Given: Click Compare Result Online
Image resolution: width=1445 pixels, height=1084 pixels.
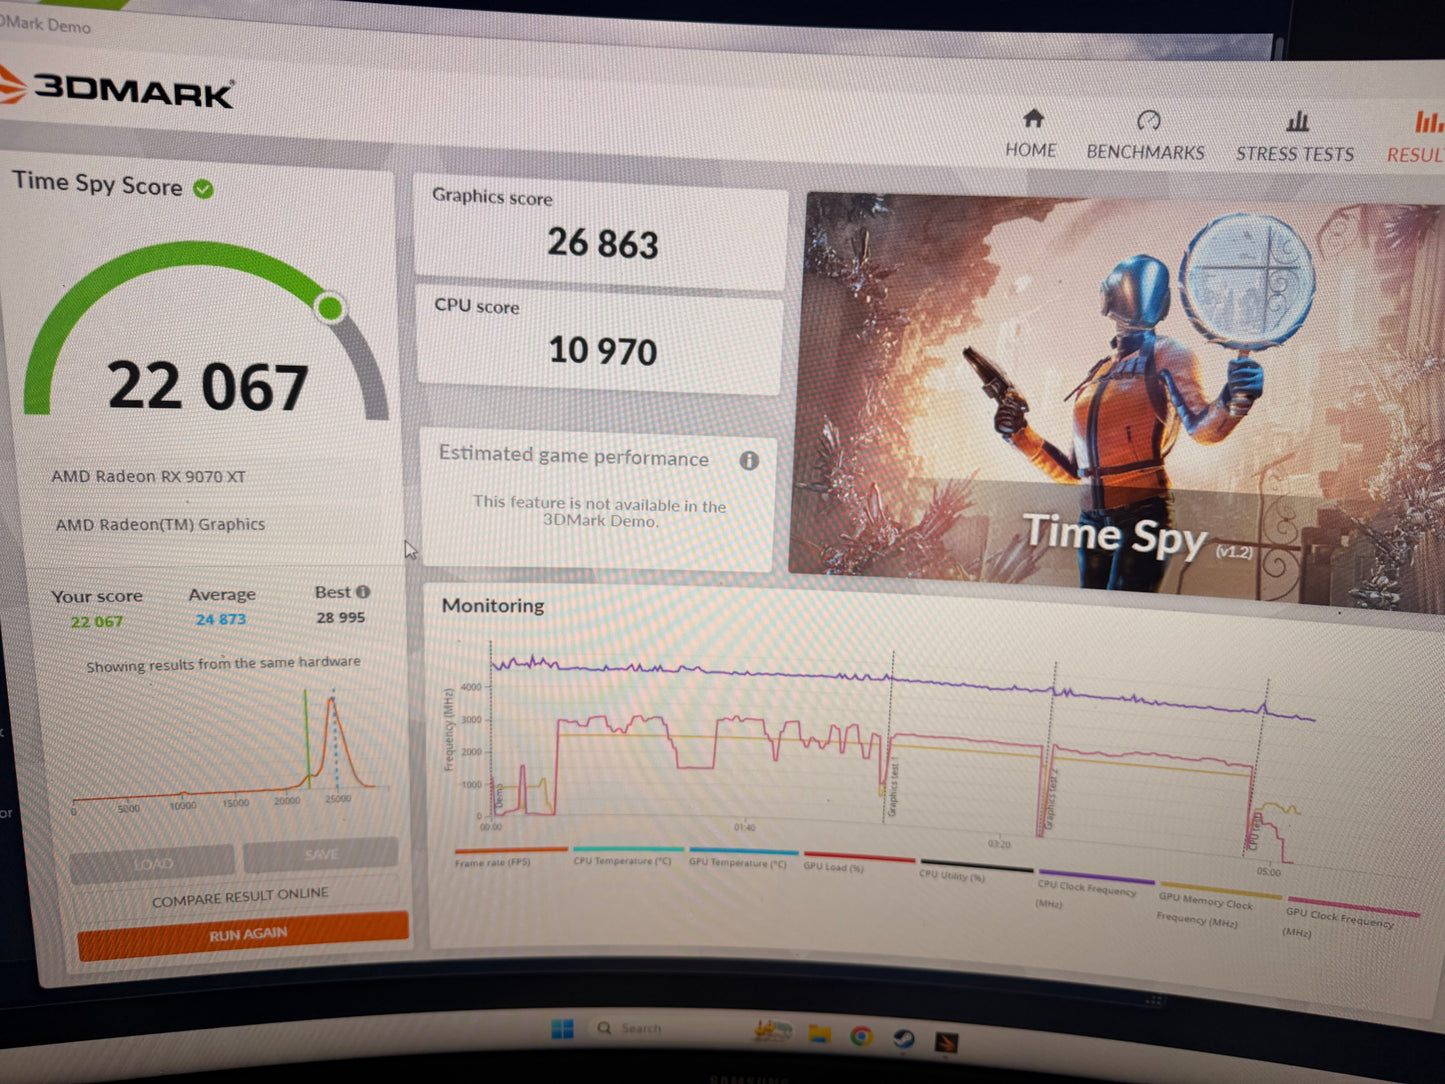Looking at the screenshot, I should [239, 897].
